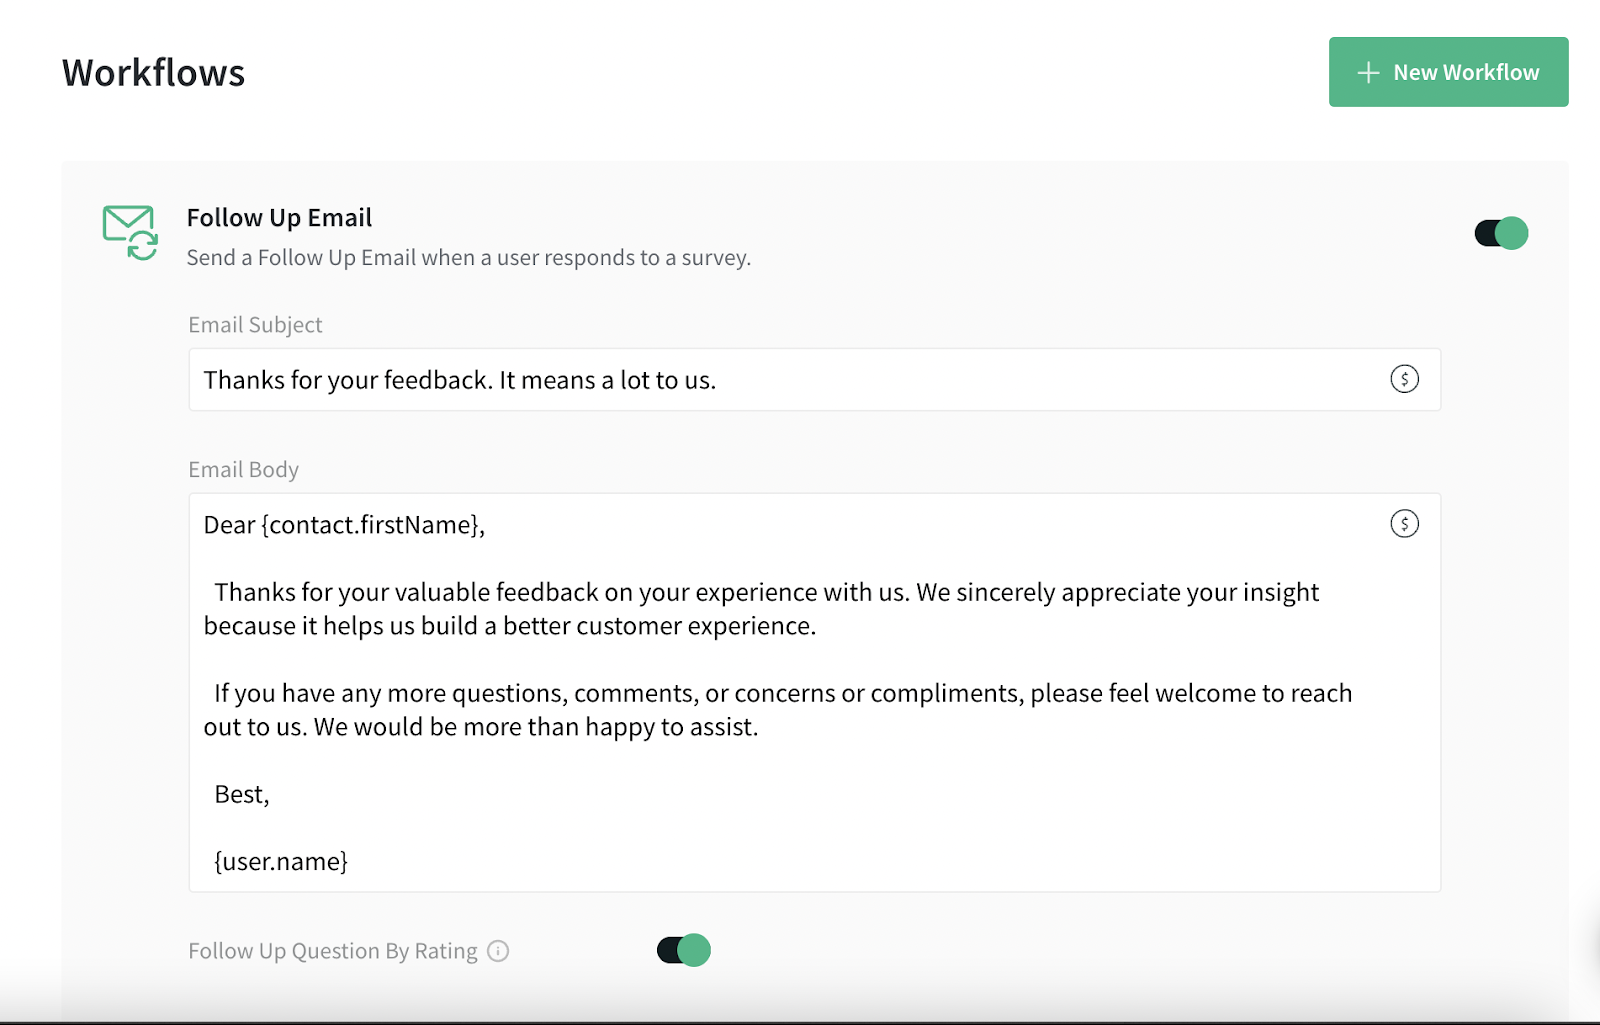Disable the Follow Up Email workflow toggle
This screenshot has width=1600, height=1025.
[1501, 233]
